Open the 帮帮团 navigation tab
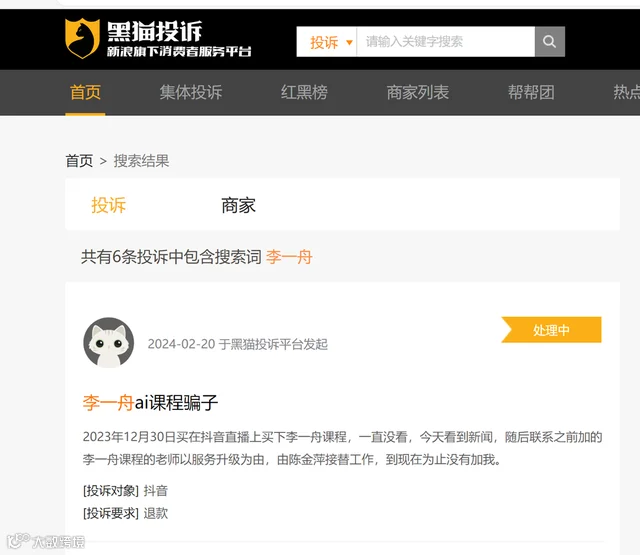The width and height of the screenshot is (640, 555). click(531, 92)
